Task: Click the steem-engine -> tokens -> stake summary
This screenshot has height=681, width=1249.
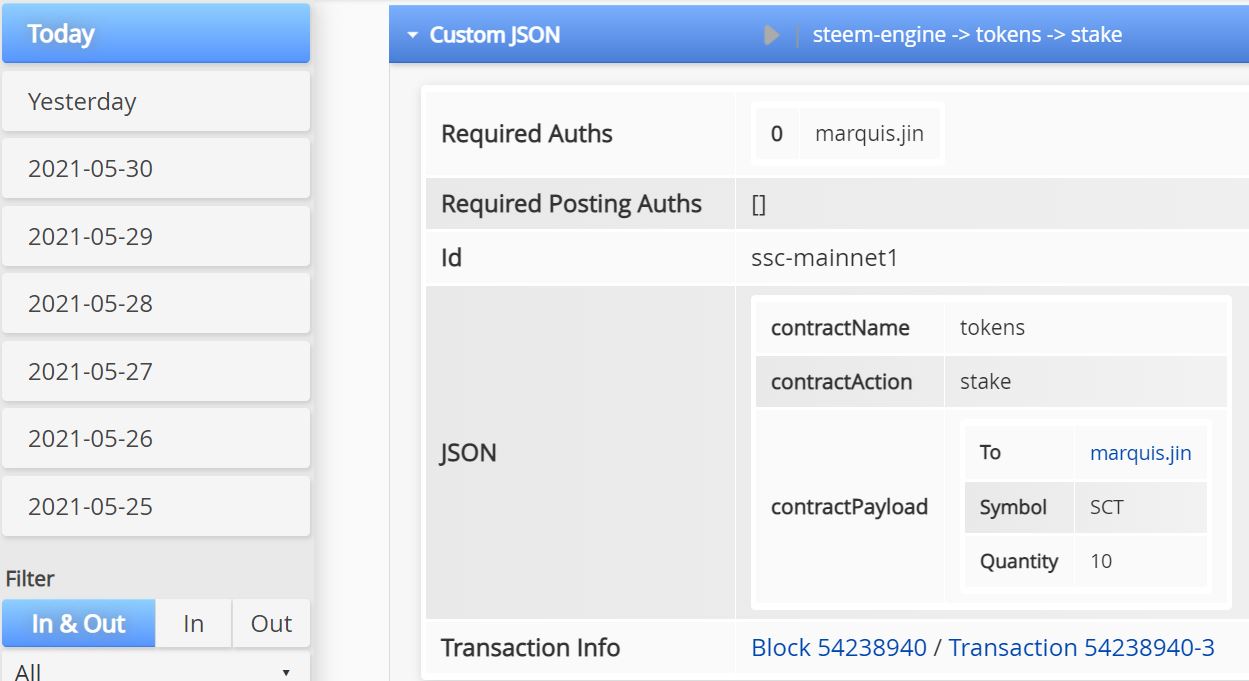Action: (966, 35)
